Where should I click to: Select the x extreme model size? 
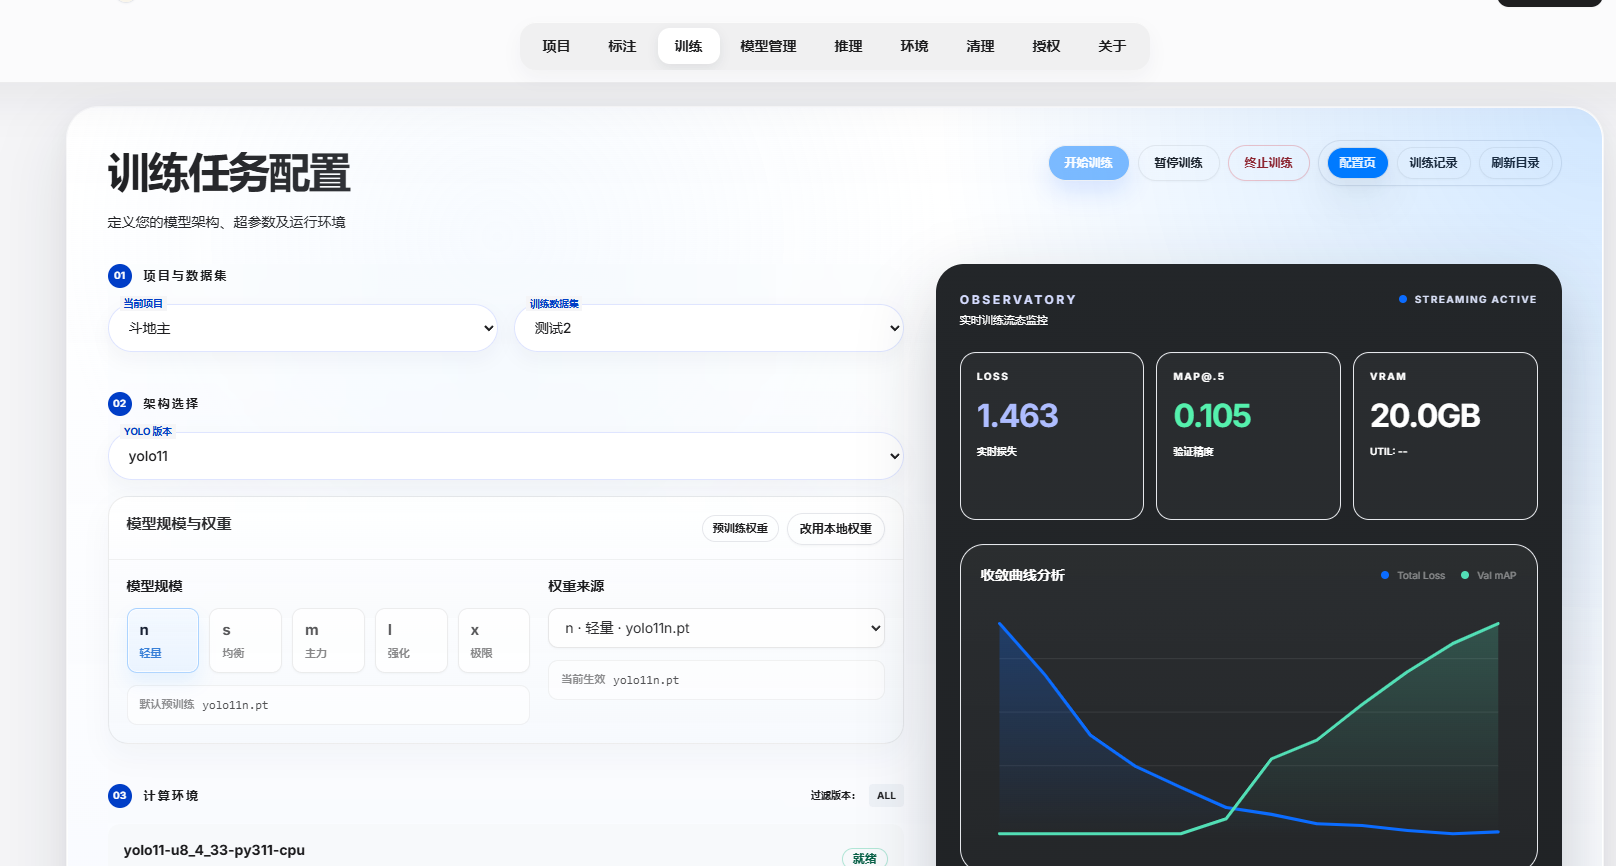(493, 640)
